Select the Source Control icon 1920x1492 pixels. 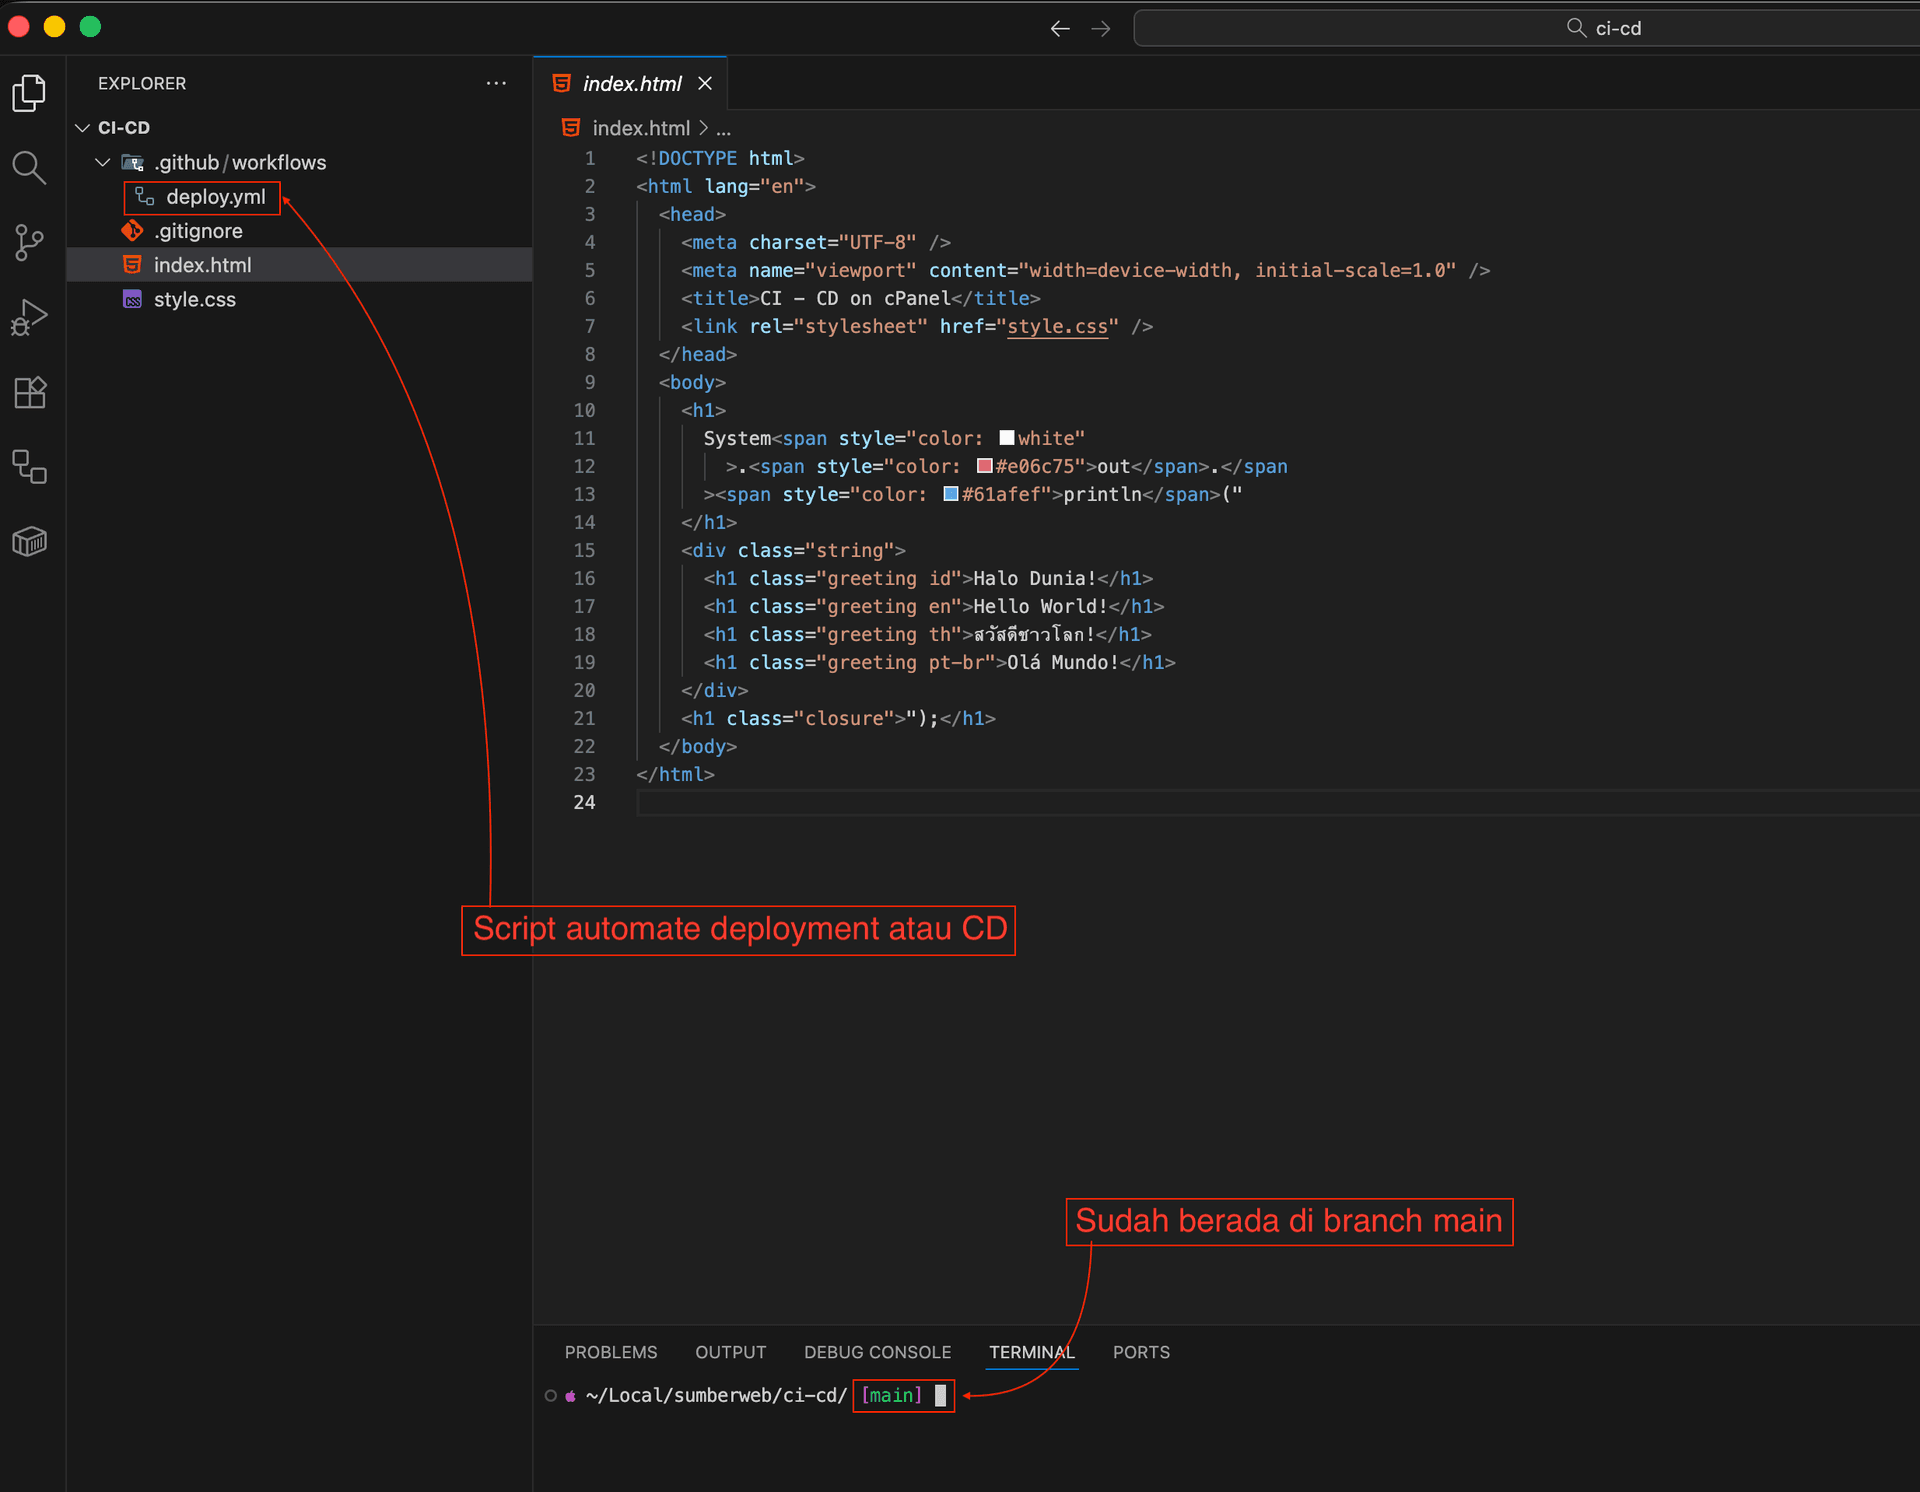tap(29, 242)
